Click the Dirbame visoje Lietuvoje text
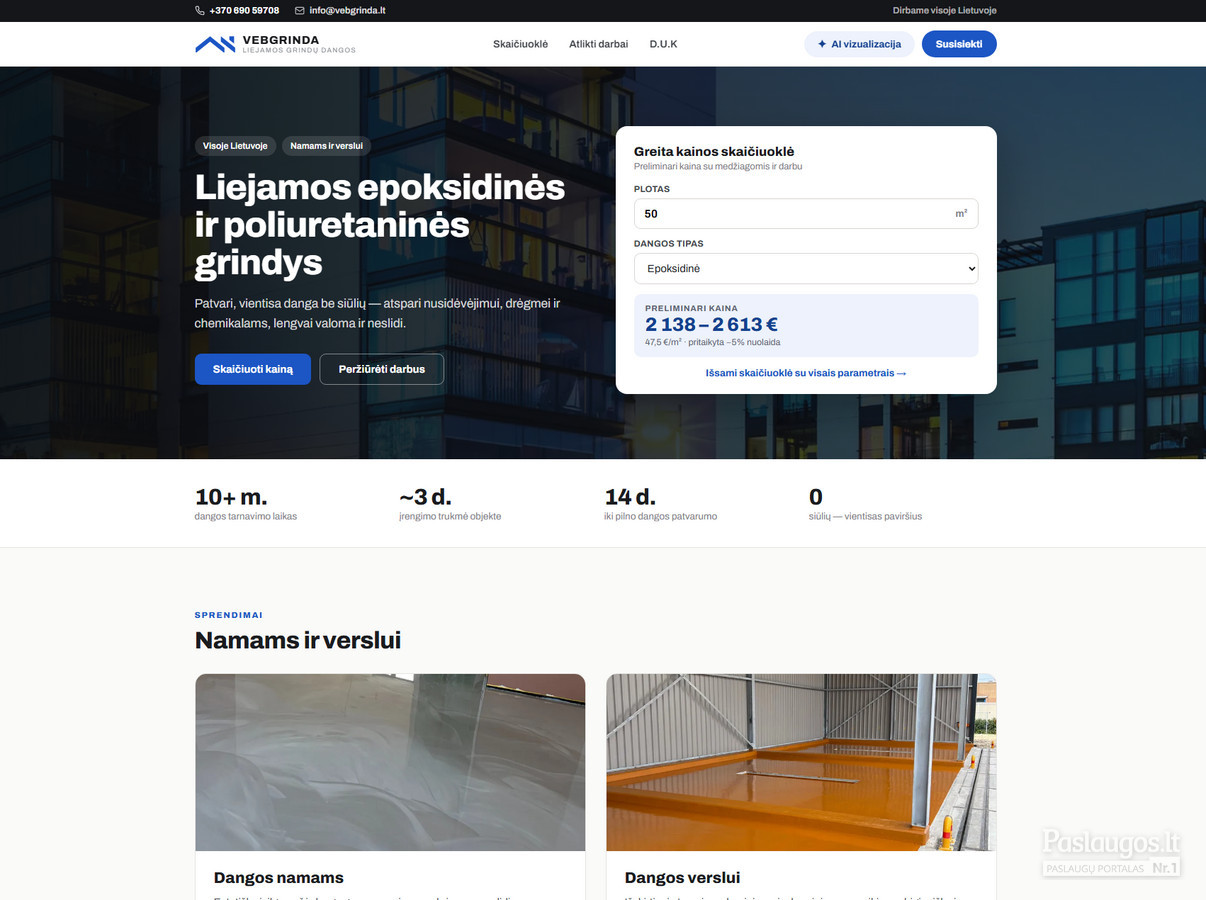The image size is (1206, 900). point(945,10)
